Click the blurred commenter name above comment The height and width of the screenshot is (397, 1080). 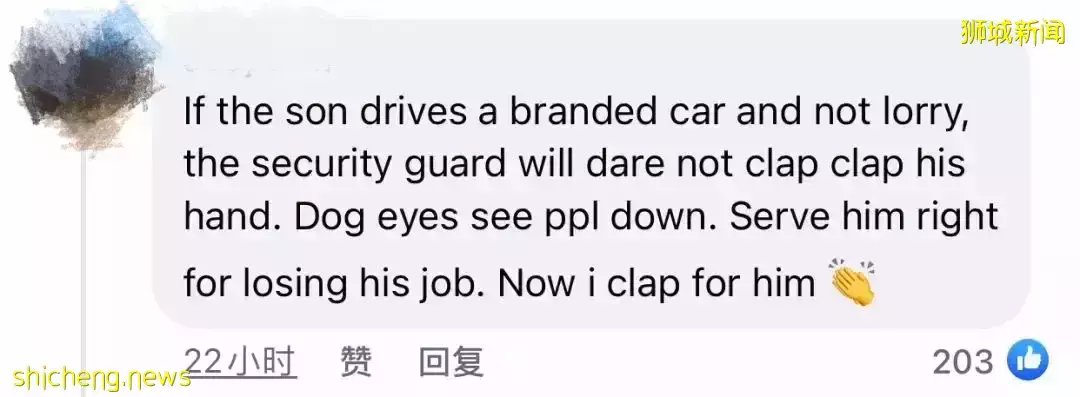(256, 68)
